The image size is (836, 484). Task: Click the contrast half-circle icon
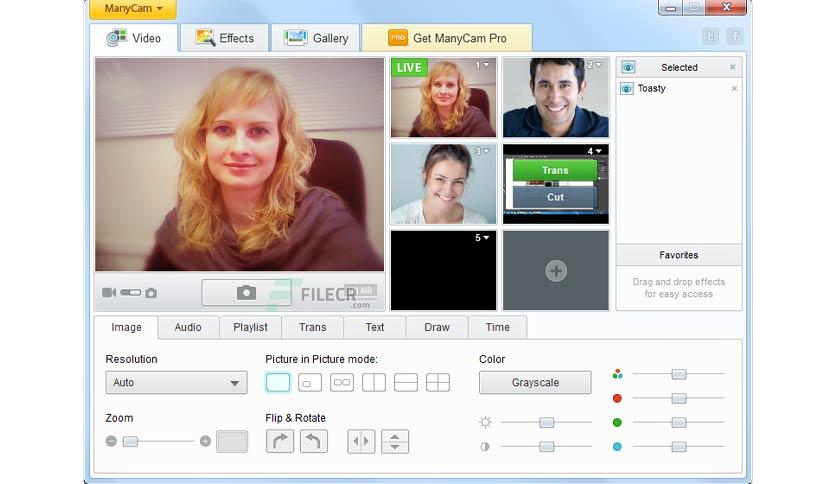(x=485, y=447)
